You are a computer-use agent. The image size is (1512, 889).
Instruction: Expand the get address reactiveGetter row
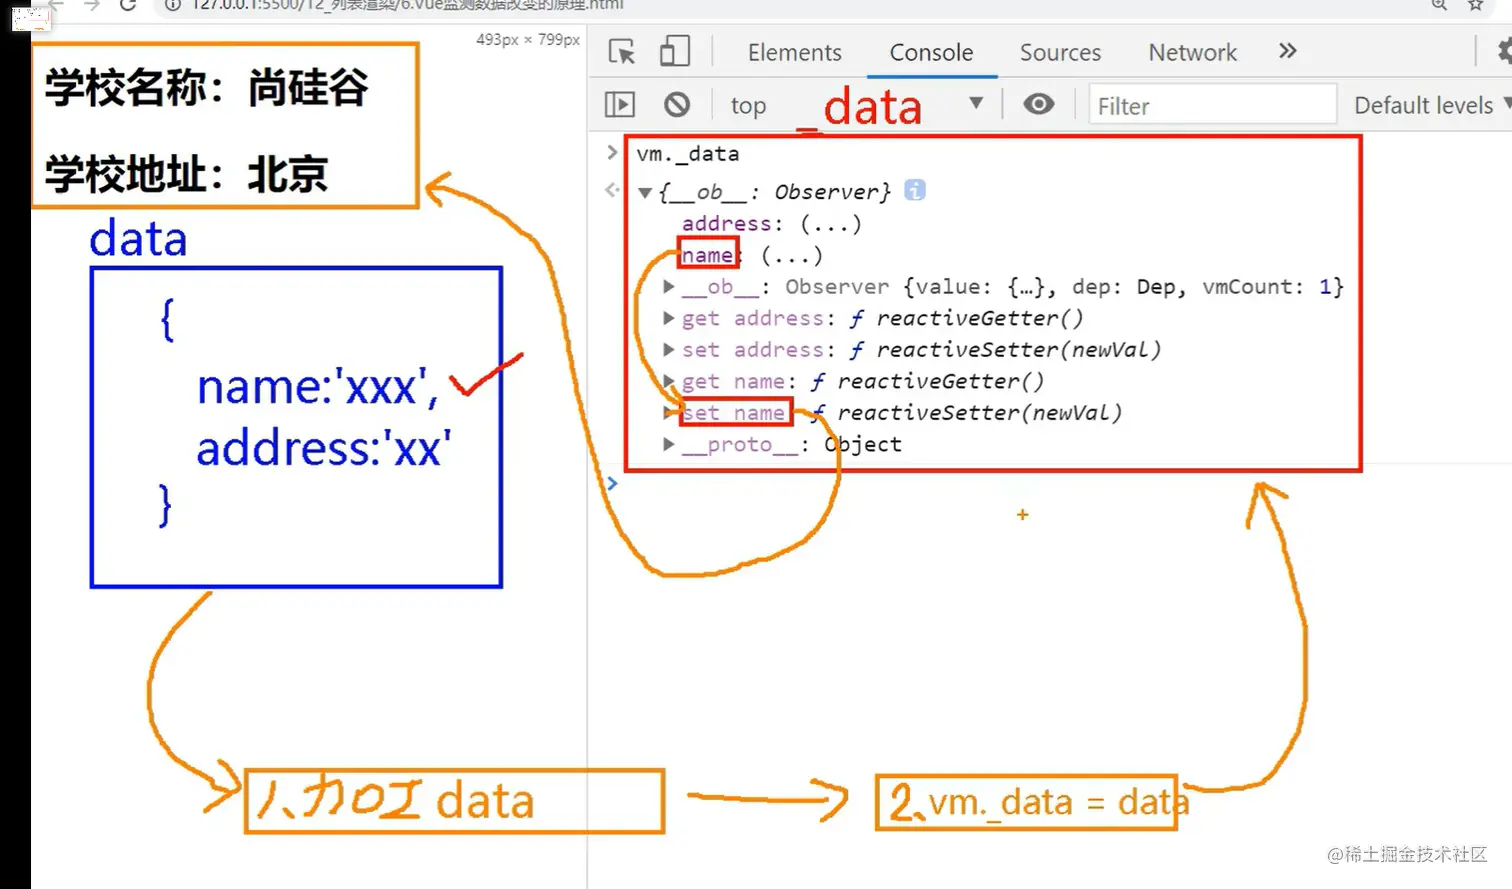pyautogui.click(x=669, y=318)
